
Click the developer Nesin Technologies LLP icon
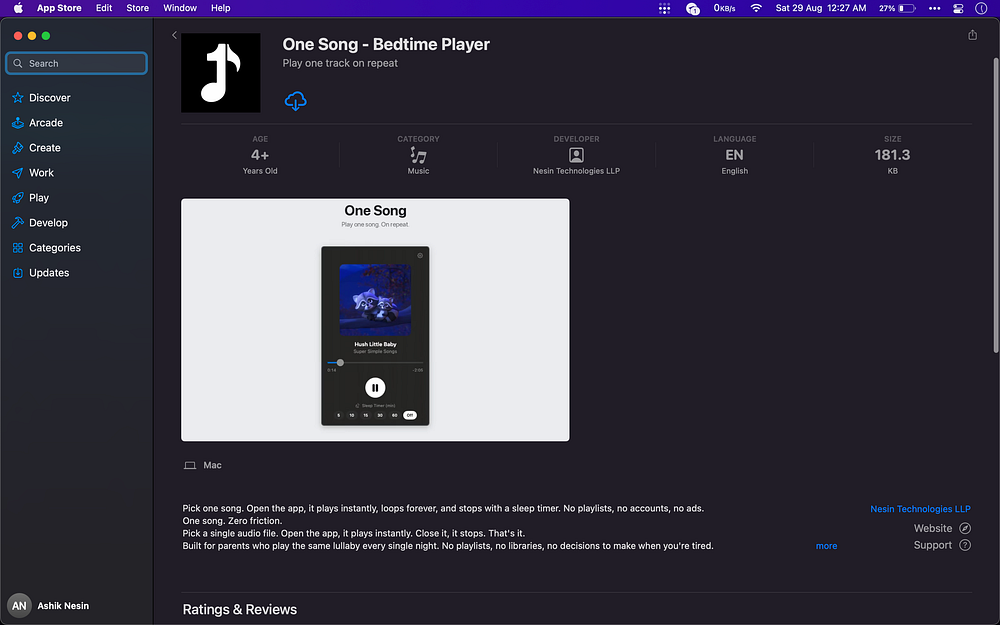(x=576, y=155)
